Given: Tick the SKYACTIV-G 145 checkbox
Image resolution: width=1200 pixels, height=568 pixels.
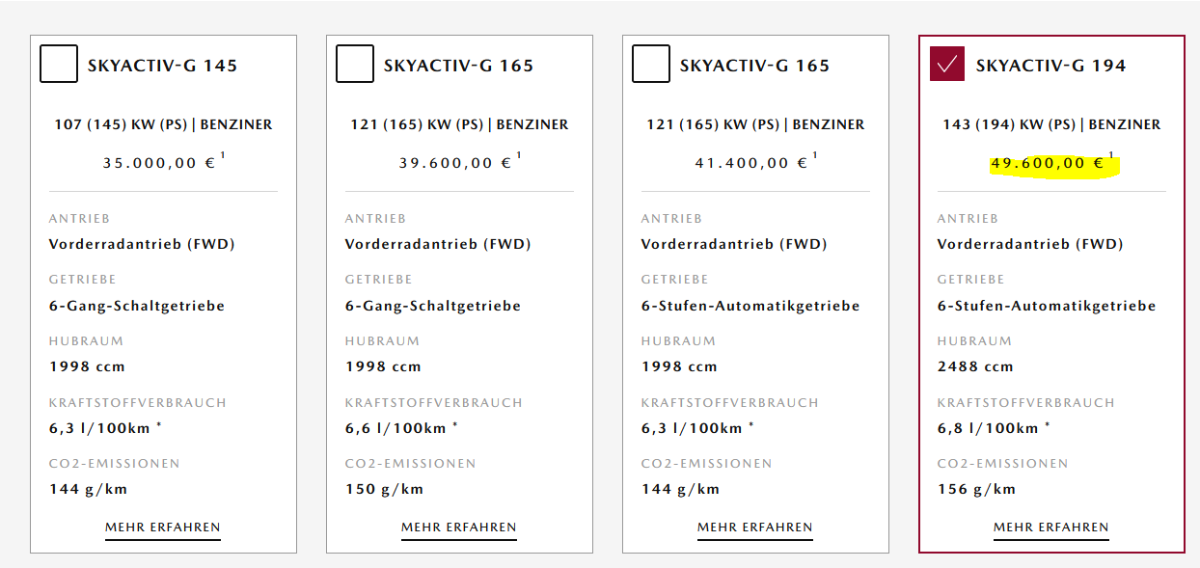Looking at the screenshot, I should click(58, 63).
